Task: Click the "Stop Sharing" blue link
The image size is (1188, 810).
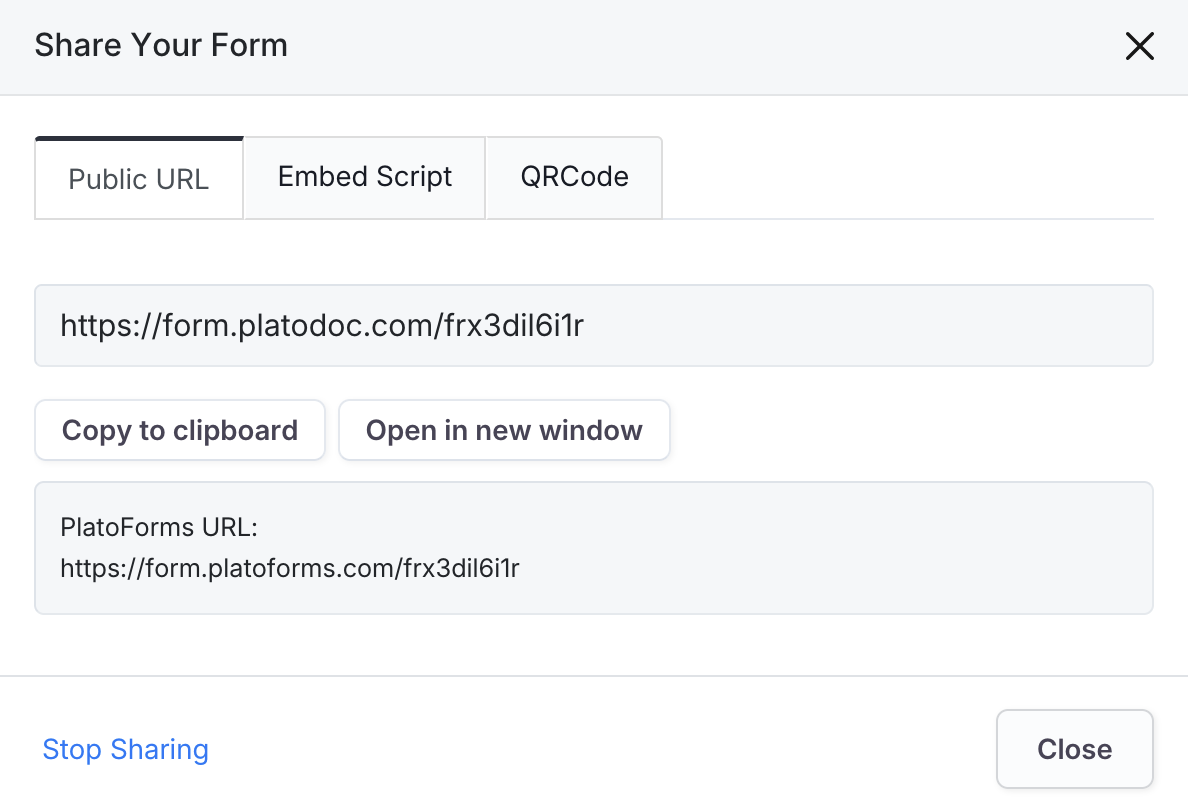Action: 126,749
